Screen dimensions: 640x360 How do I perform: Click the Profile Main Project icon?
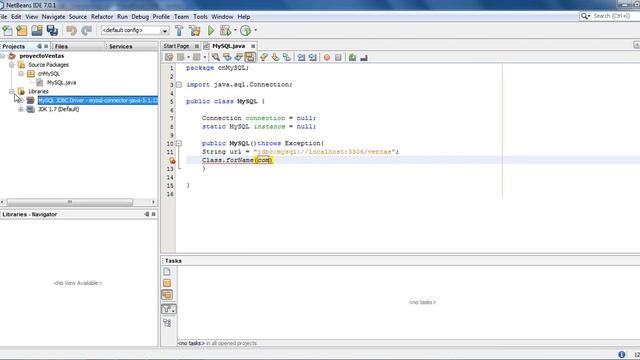point(245,31)
